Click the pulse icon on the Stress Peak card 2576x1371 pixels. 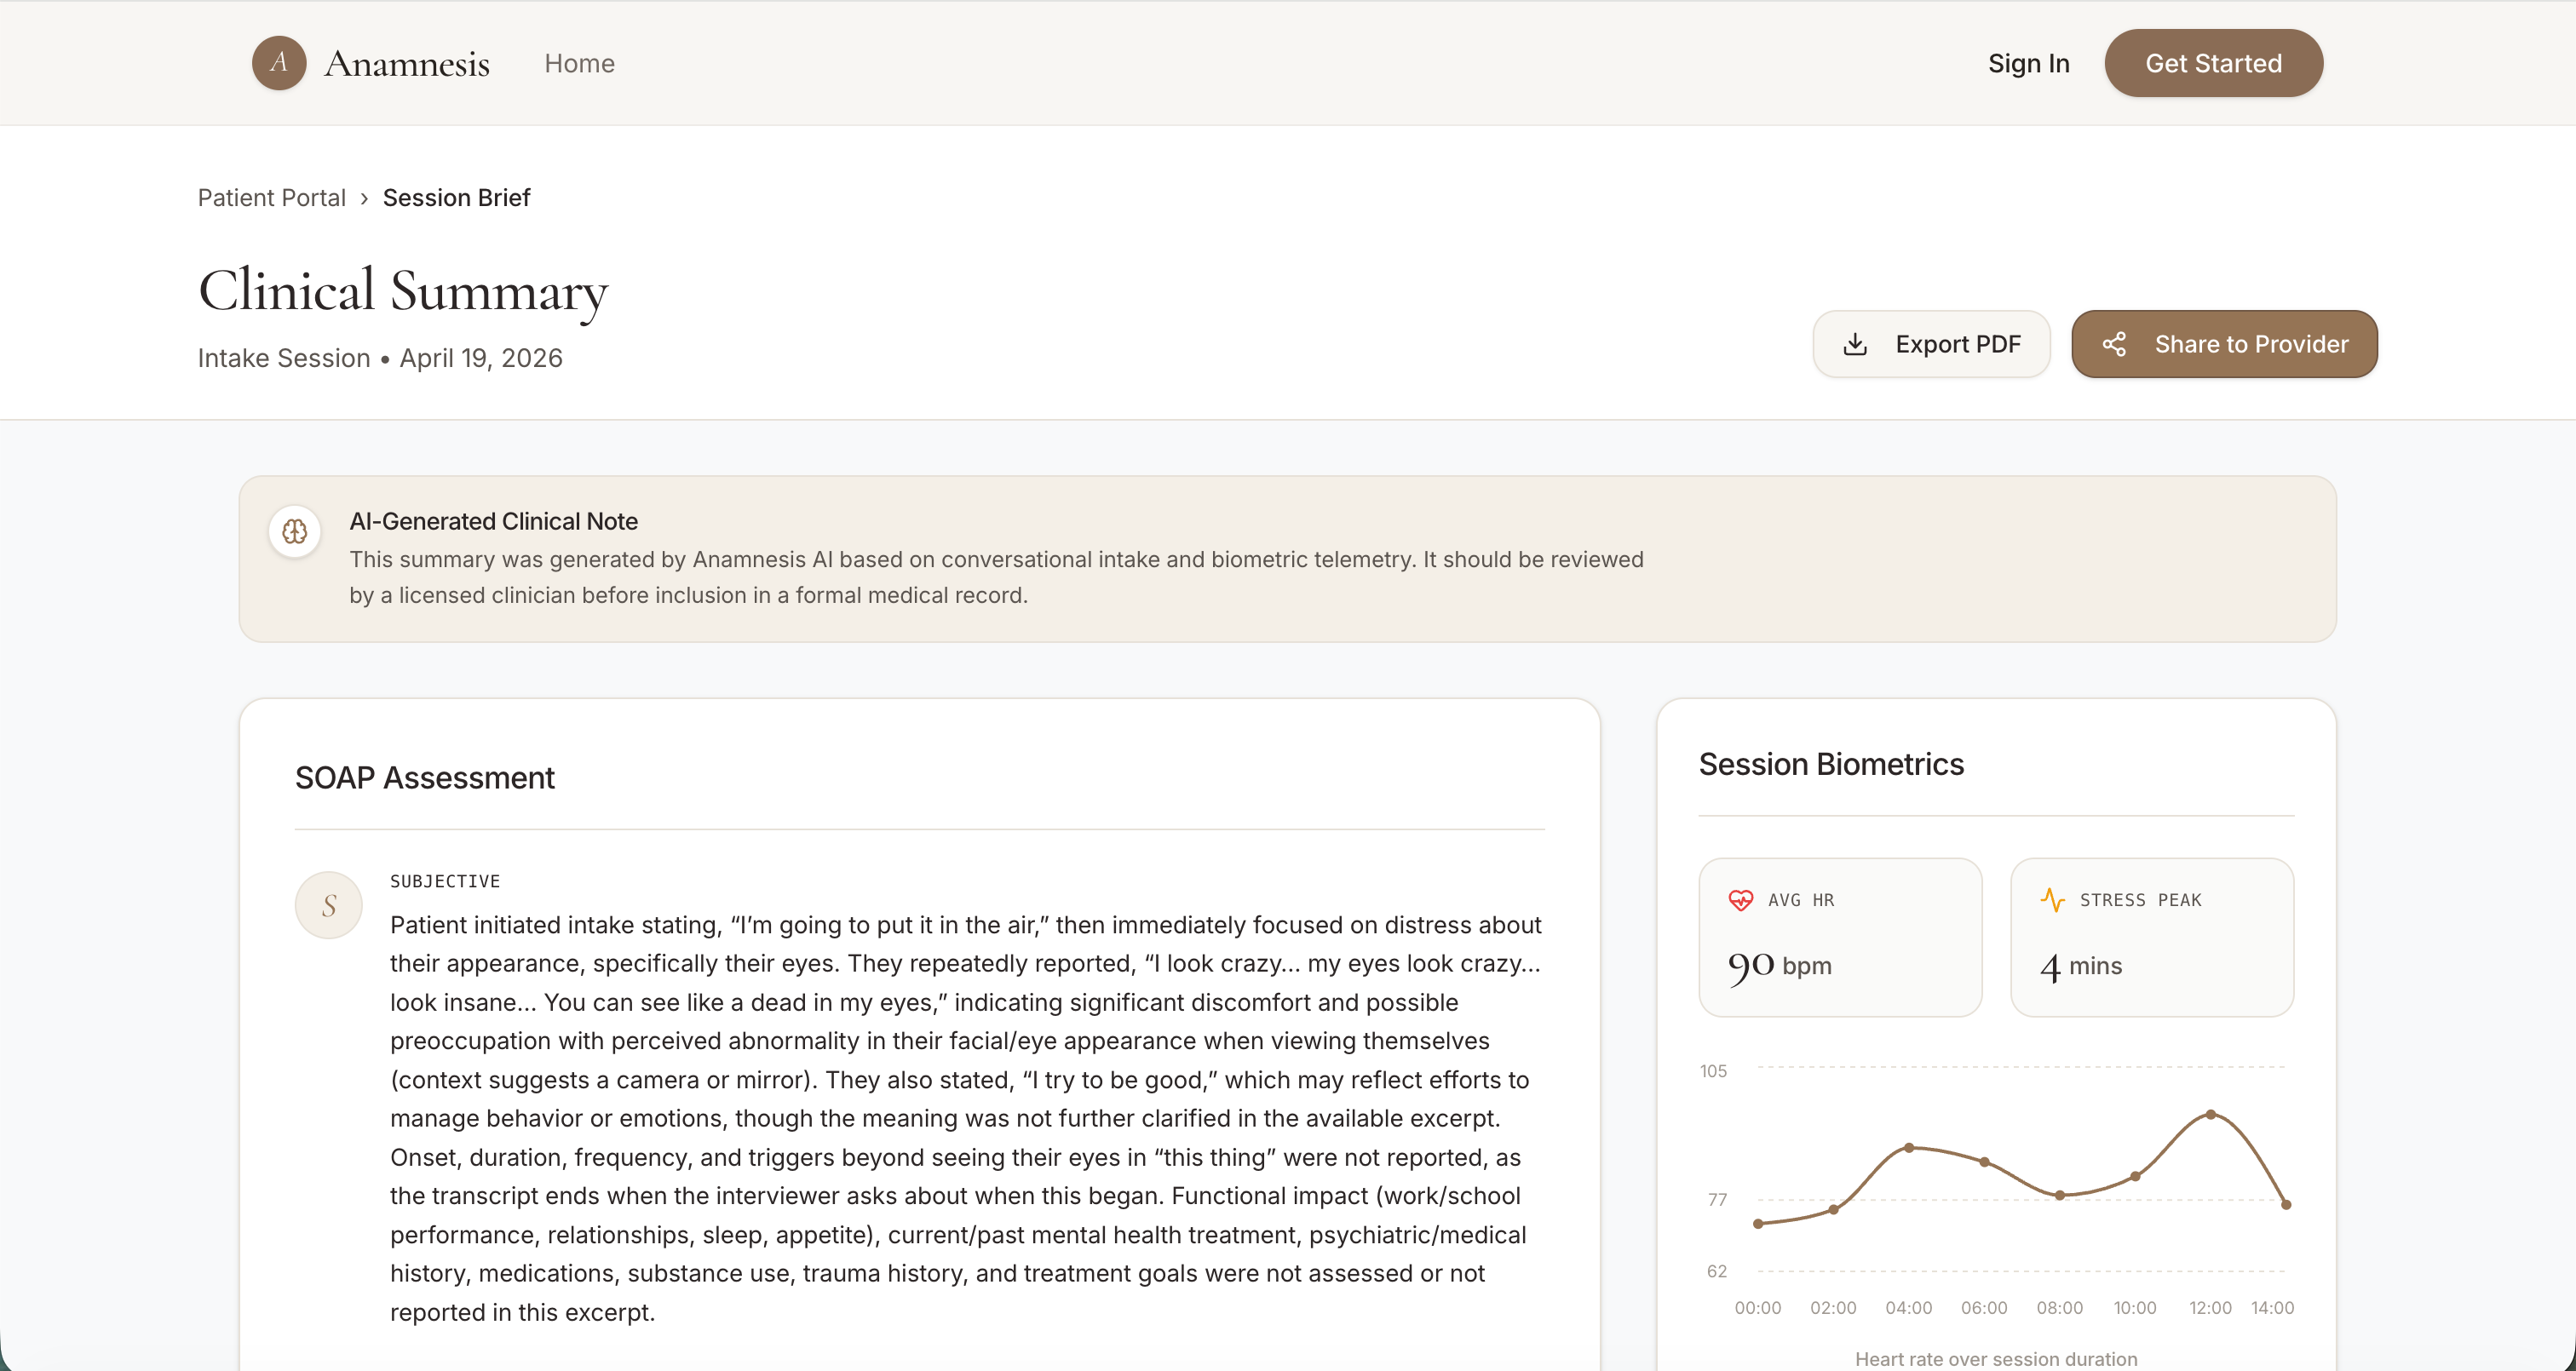click(x=2053, y=900)
